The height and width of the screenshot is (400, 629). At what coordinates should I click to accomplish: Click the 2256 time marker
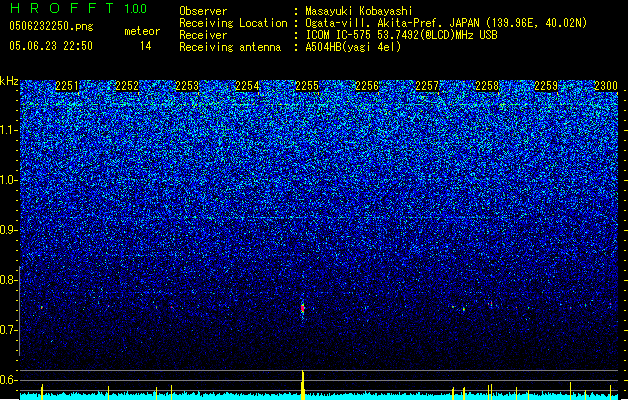(367, 86)
